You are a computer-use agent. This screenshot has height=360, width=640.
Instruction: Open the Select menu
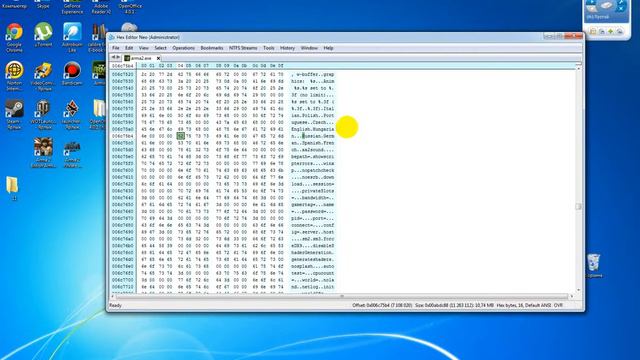pos(160,48)
